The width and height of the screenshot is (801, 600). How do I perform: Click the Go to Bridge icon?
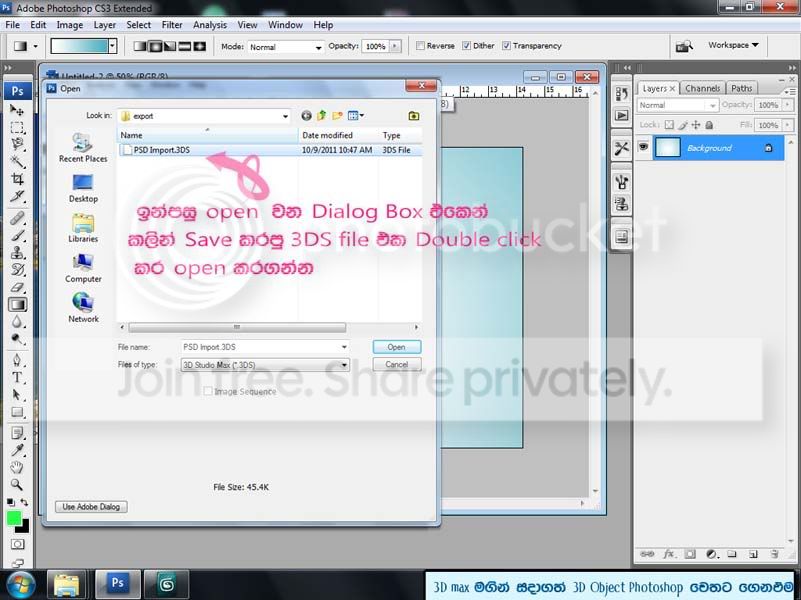pyautogui.click(x=684, y=46)
